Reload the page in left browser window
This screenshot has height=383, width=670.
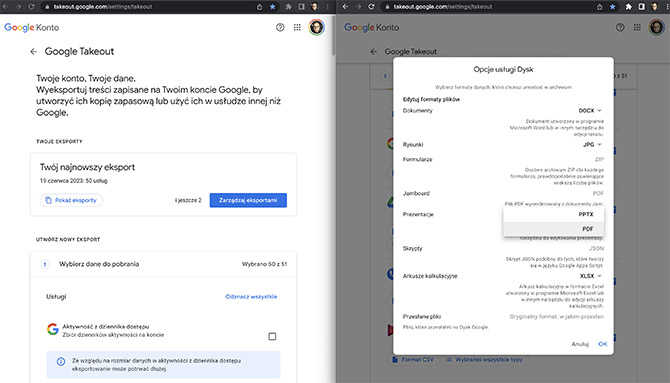31,7
